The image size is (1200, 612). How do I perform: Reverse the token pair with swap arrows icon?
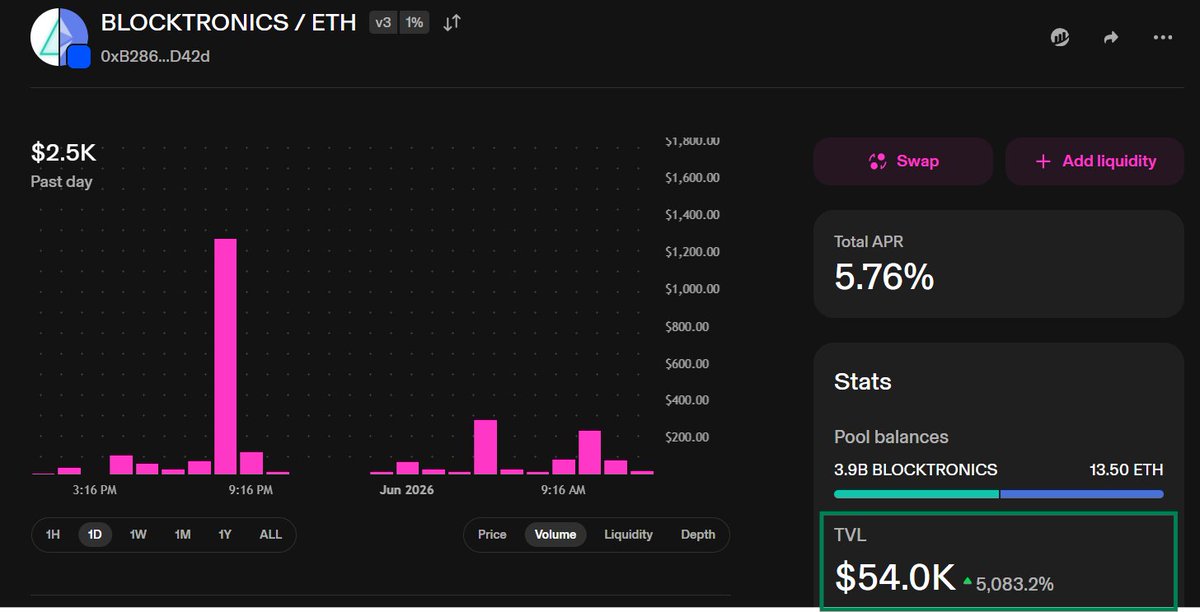click(x=452, y=22)
